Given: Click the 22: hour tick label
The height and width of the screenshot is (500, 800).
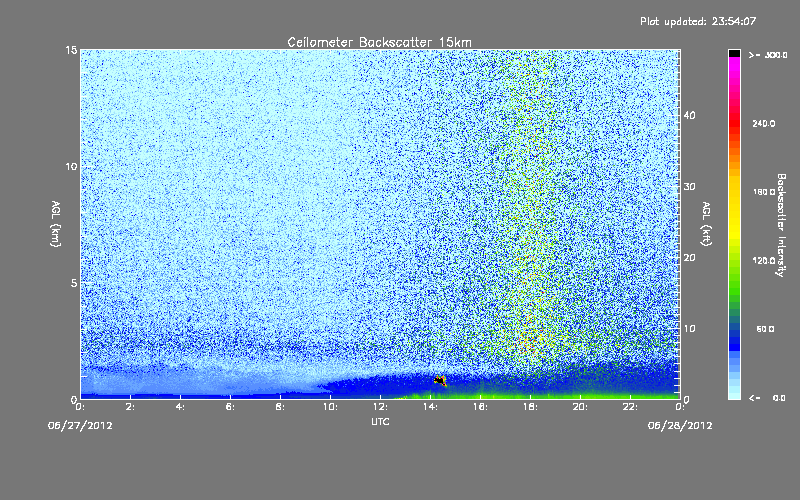Looking at the screenshot, I should click(631, 407).
